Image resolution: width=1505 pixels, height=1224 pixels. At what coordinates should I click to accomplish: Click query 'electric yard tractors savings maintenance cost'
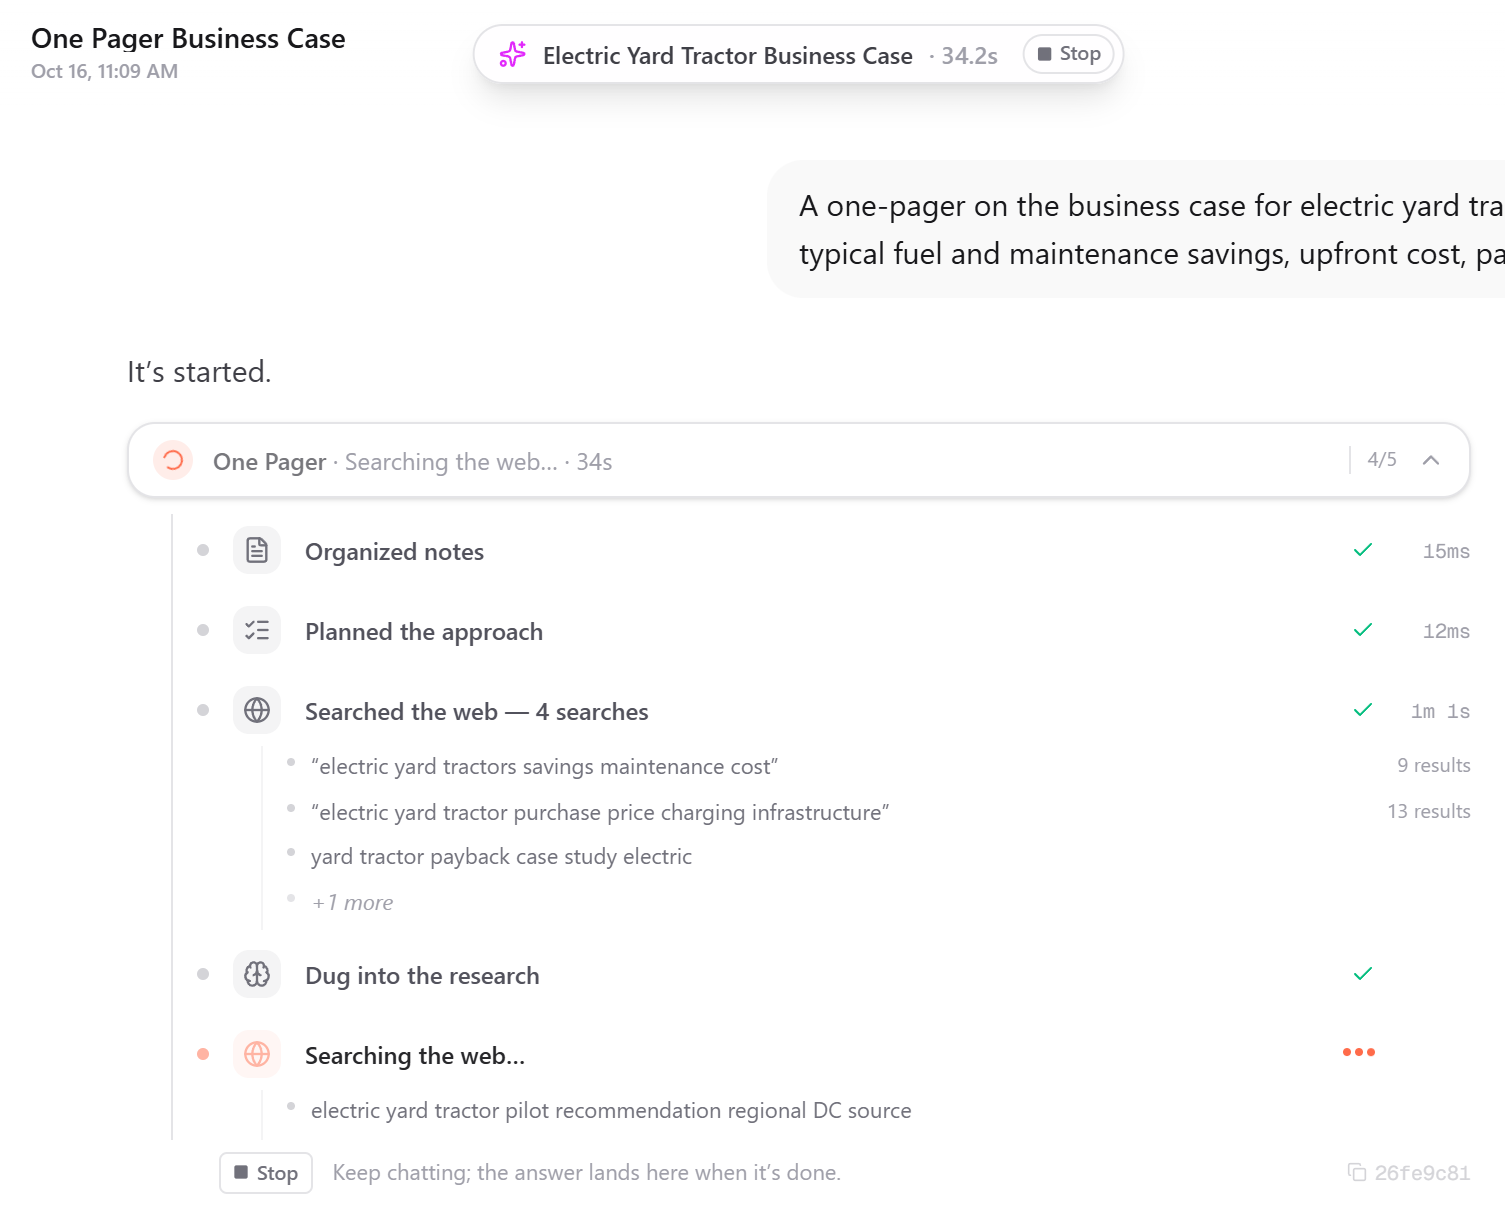pyautogui.click(x=544, y=767)
